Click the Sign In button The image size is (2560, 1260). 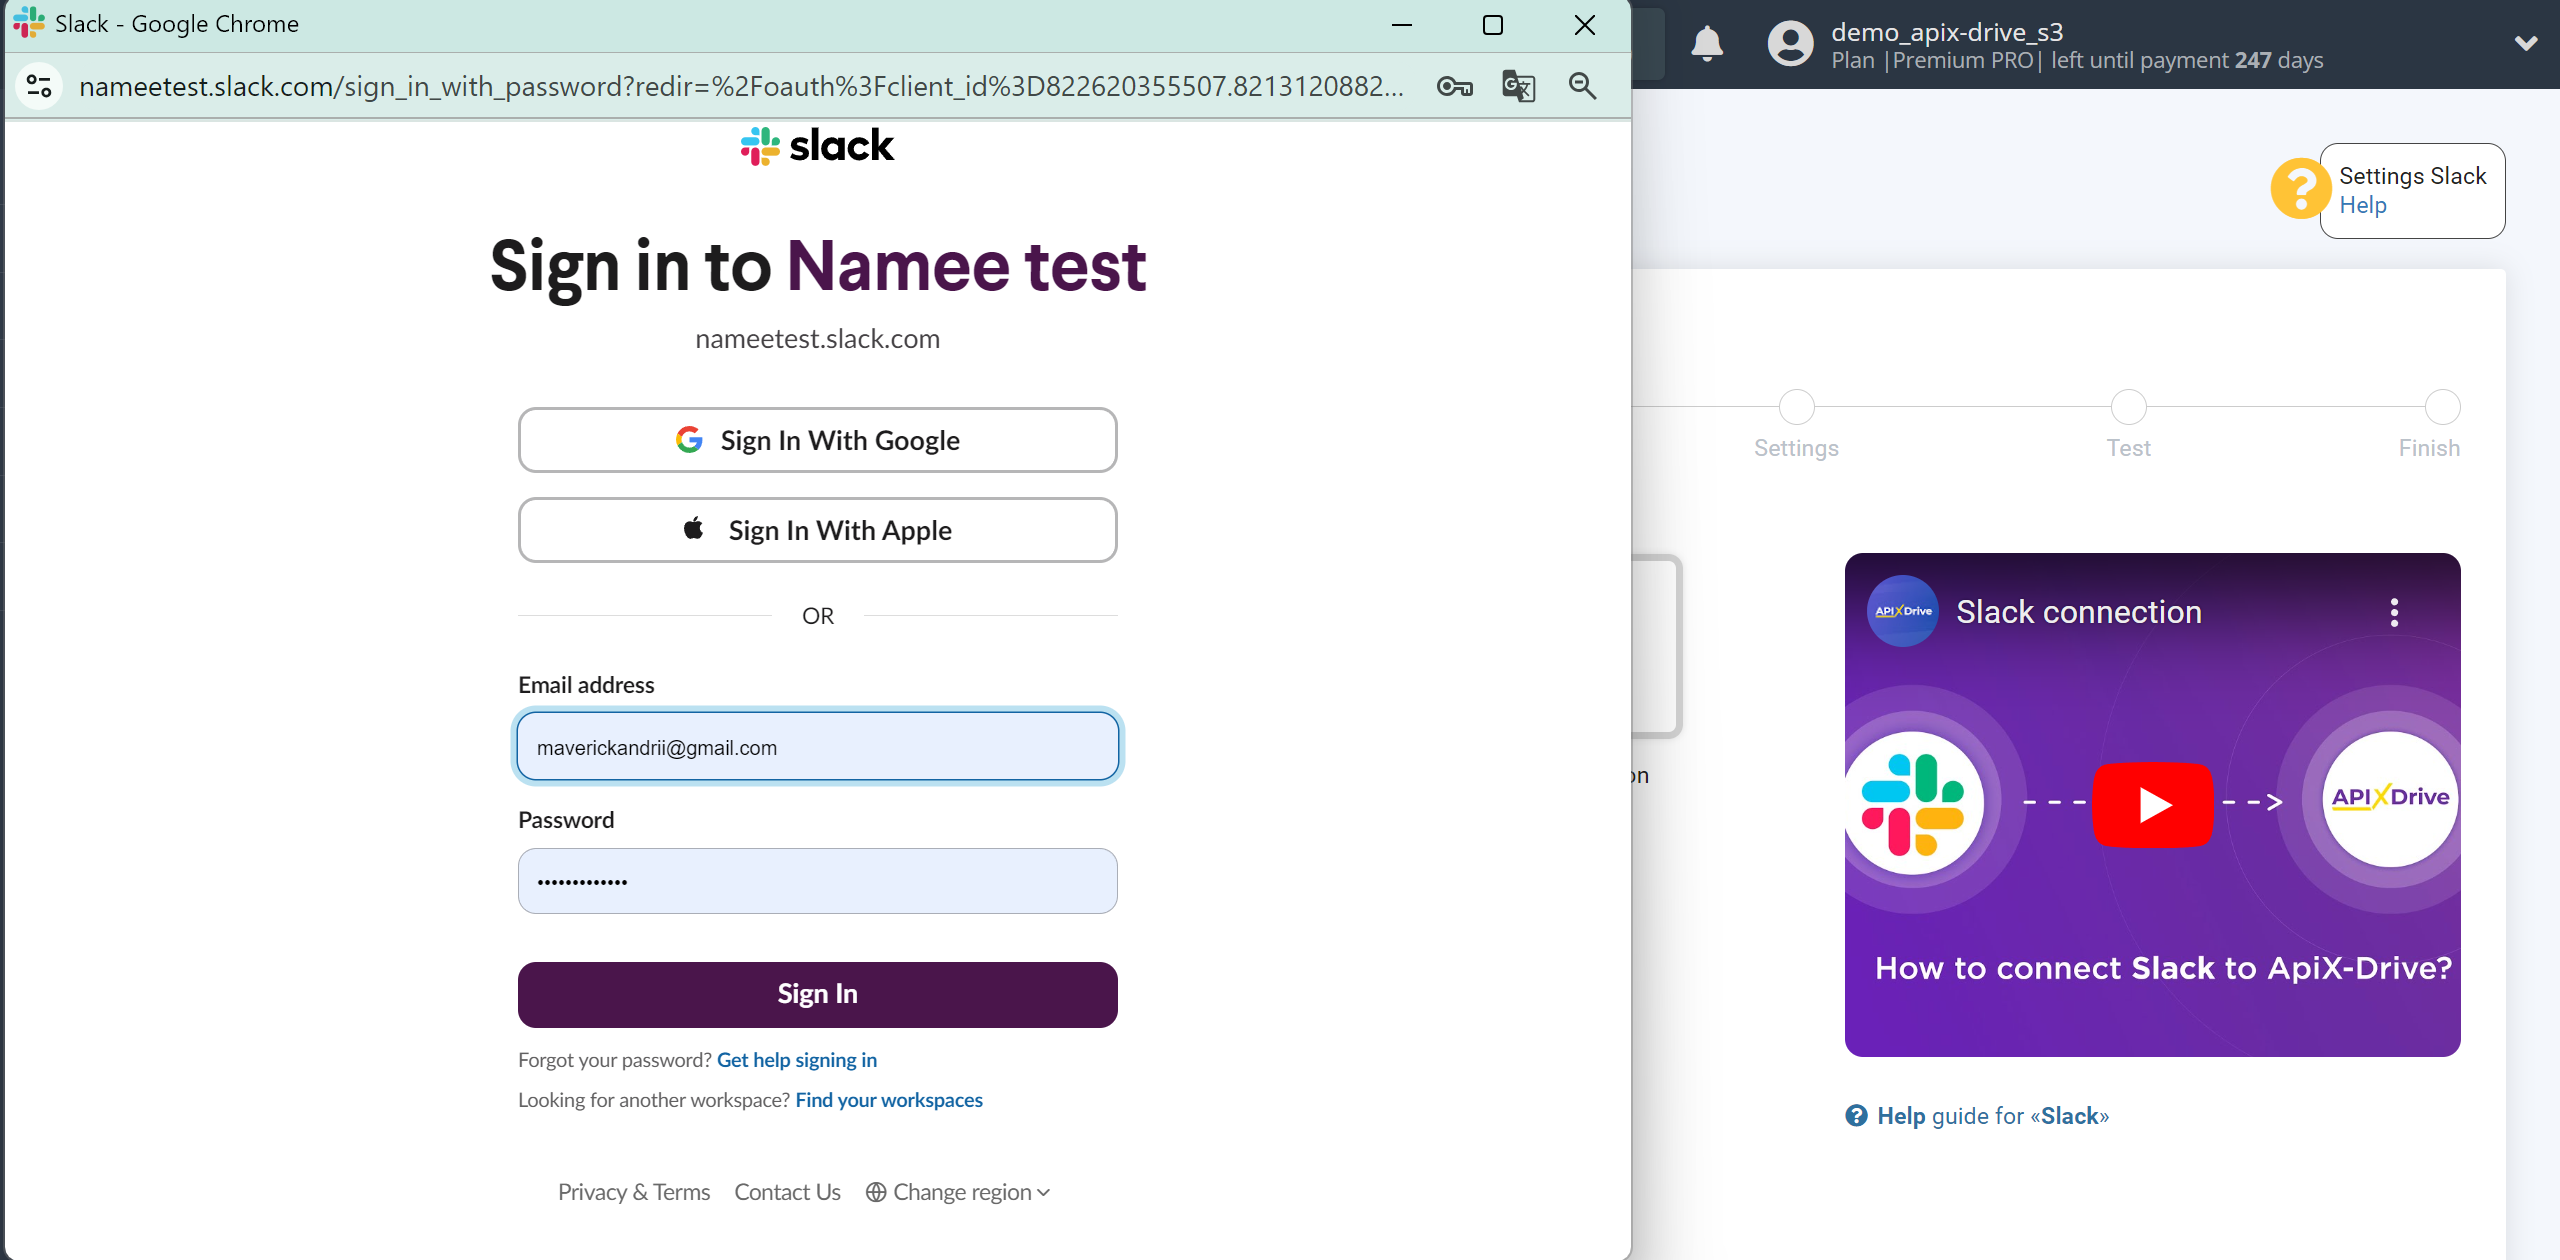tap(816, 992)
